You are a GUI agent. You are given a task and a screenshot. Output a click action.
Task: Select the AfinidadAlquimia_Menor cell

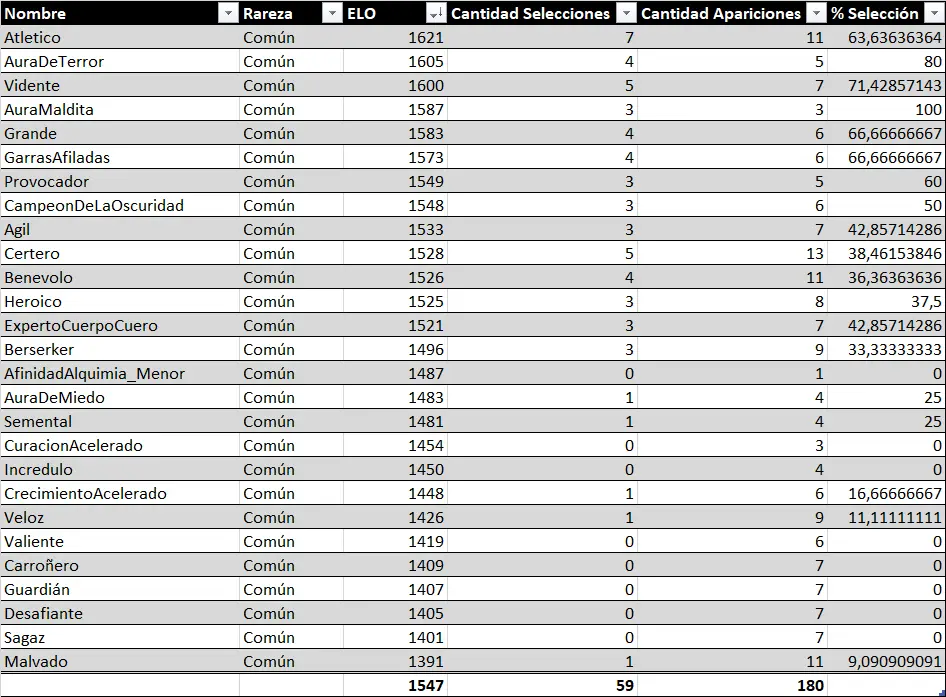(120, 374)
